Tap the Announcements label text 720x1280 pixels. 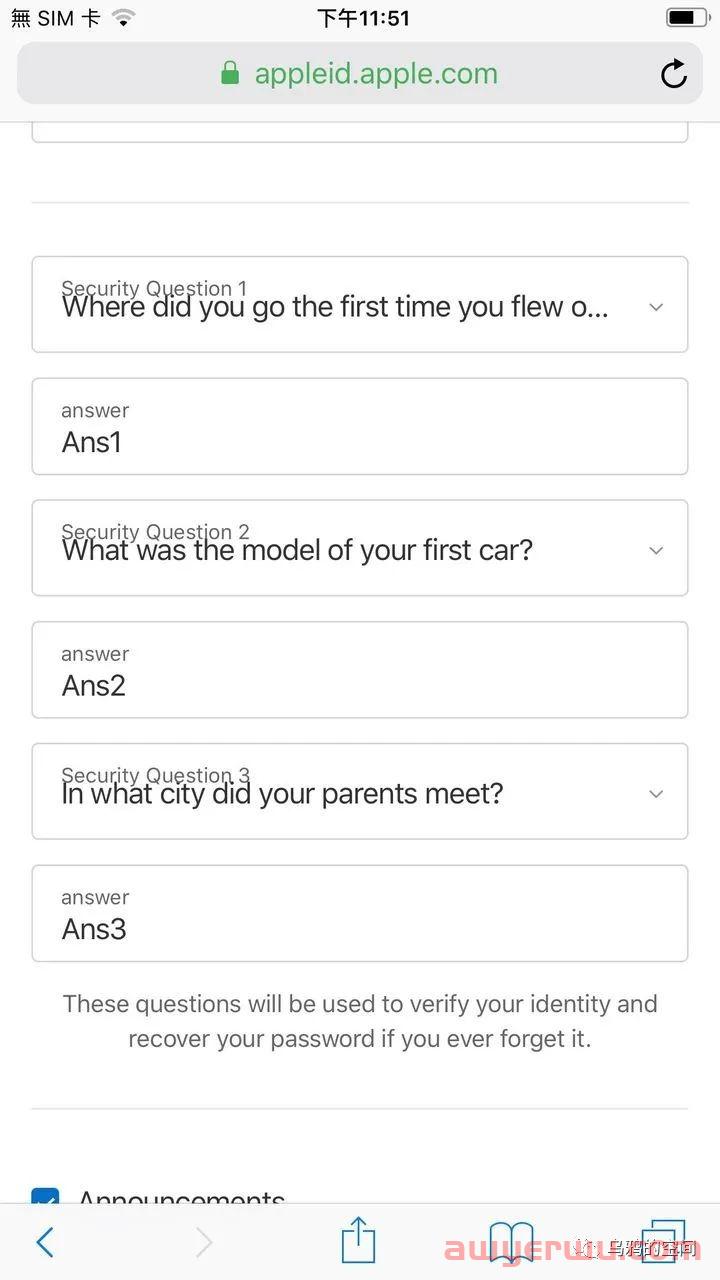click(x=182, y=1196)
